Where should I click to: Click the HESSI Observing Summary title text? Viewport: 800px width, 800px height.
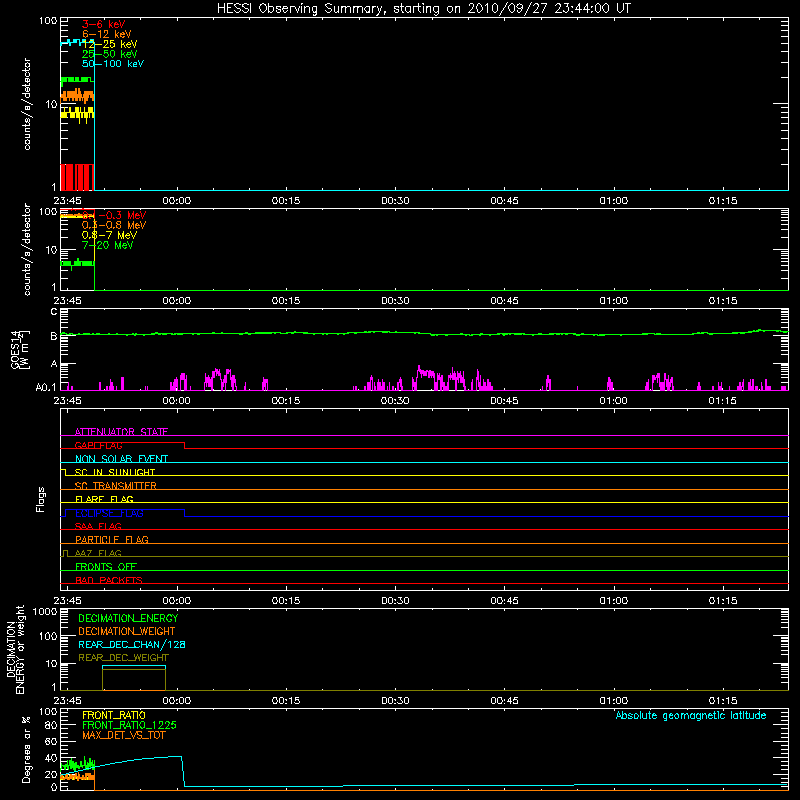pos(423,9)
